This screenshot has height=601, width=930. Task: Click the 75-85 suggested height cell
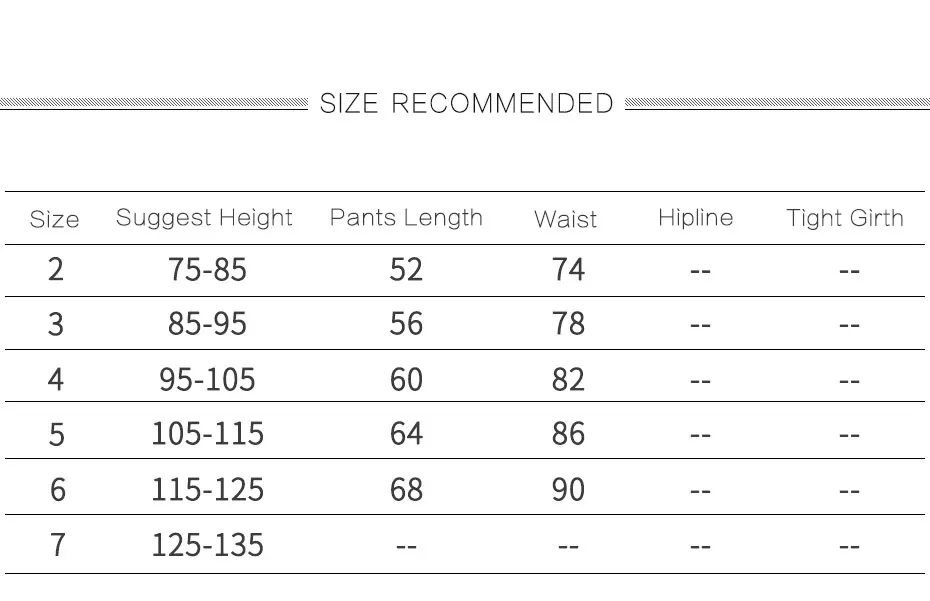[207, 270]
